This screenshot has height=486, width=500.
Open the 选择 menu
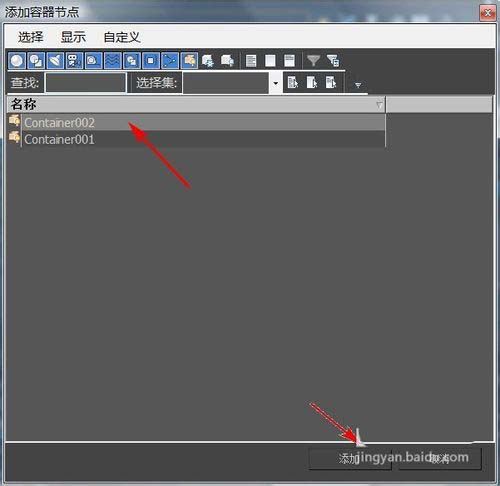(x=30, y=37)
